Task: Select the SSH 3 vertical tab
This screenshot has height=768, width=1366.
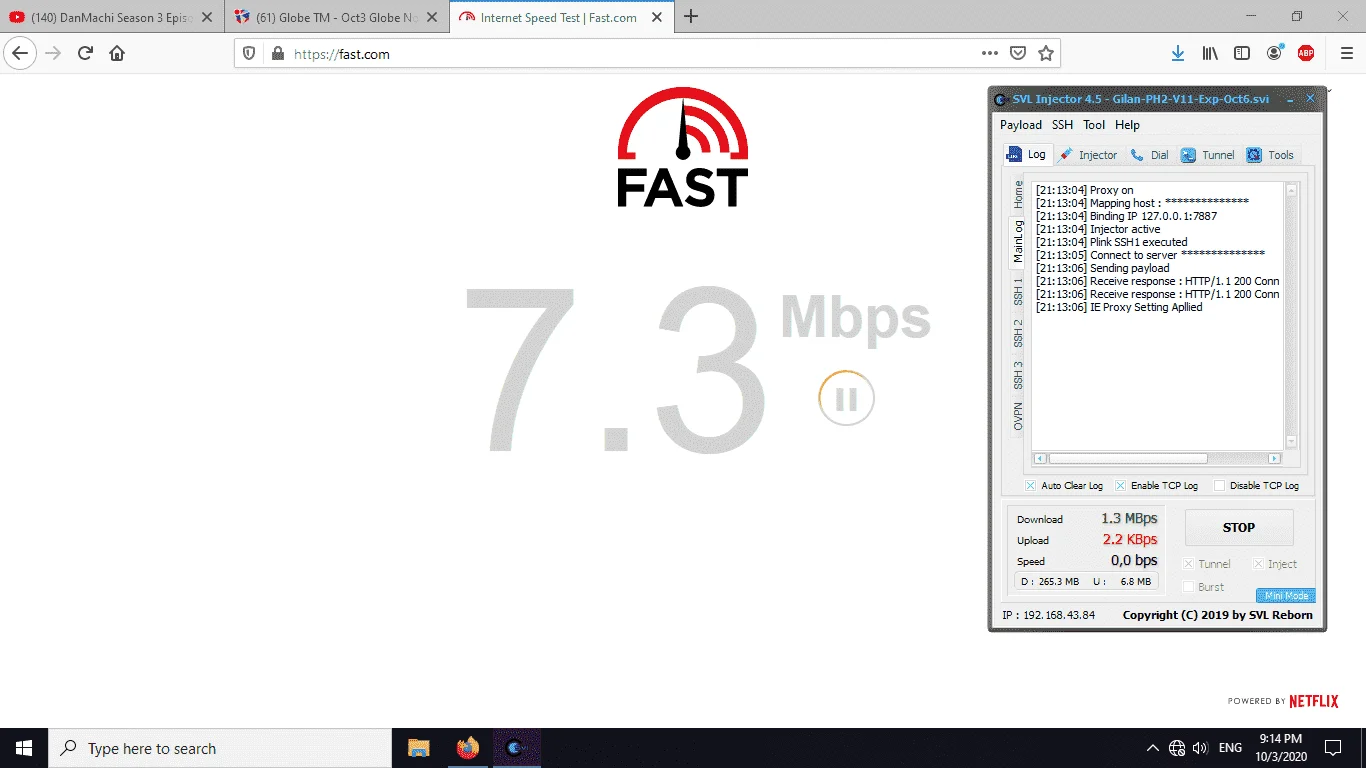Action: tap(1018, 376)
